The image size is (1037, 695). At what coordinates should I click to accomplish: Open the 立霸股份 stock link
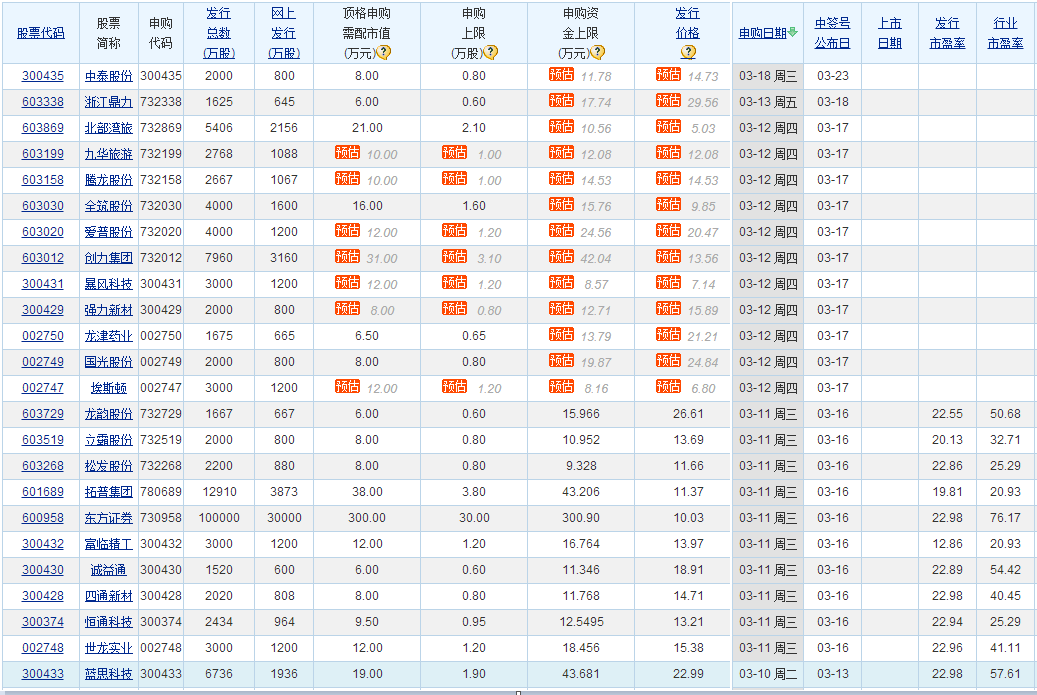tap(108, 440)
